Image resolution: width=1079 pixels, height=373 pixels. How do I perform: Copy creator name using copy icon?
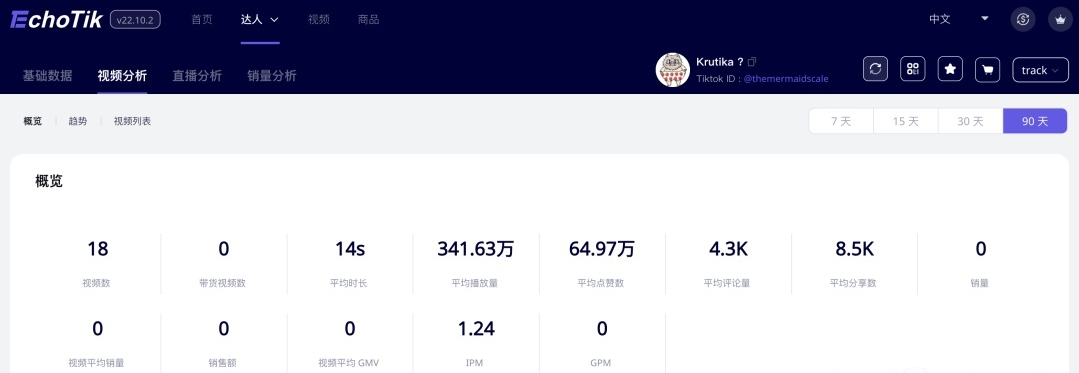(752, 62)
